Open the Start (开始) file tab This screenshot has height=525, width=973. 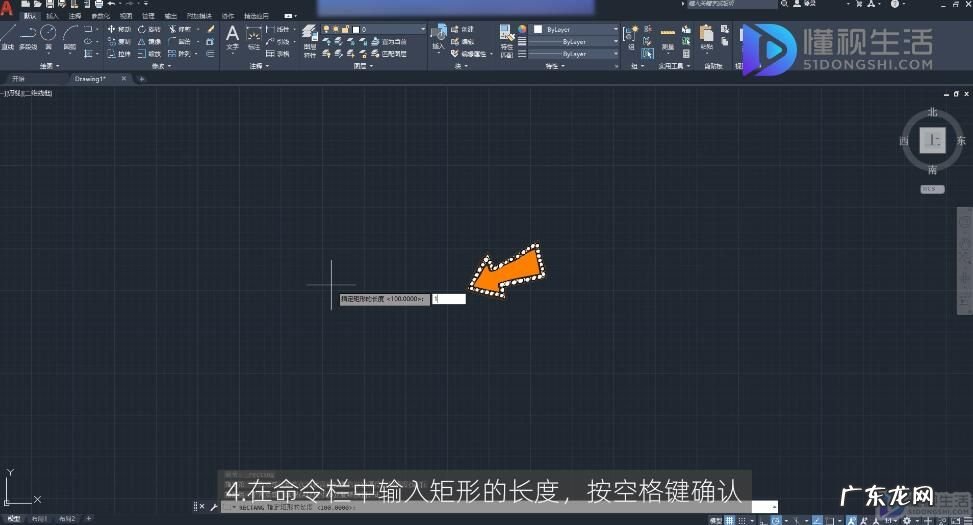pos(19,79)
